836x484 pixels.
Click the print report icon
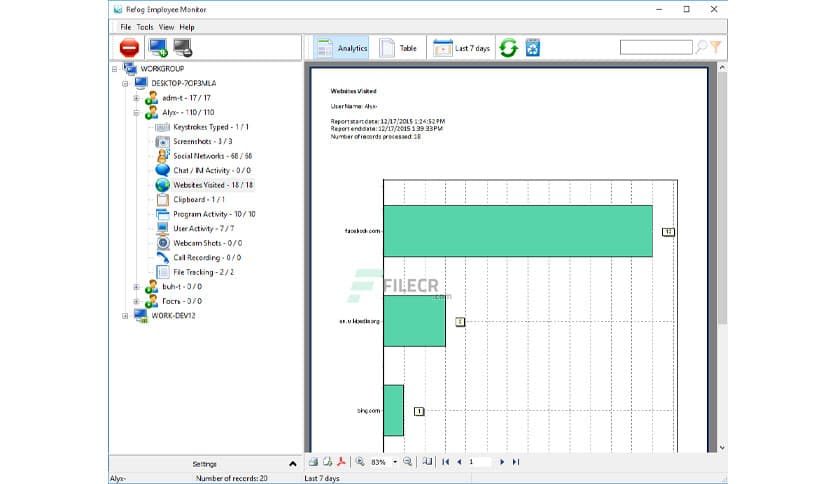point(314,462)
